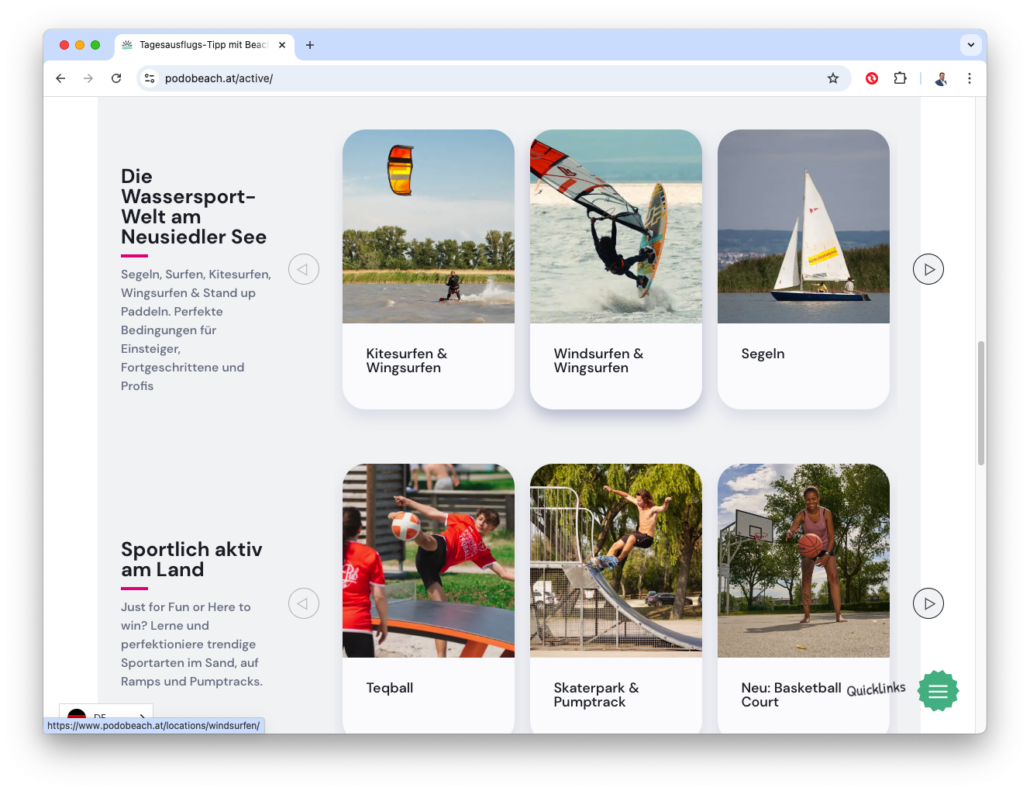Close the Tagesausflugs-Tipp tab
The width and height of the screenshot is (1030, 791).
pyautogui.click(x=282, y=45)
